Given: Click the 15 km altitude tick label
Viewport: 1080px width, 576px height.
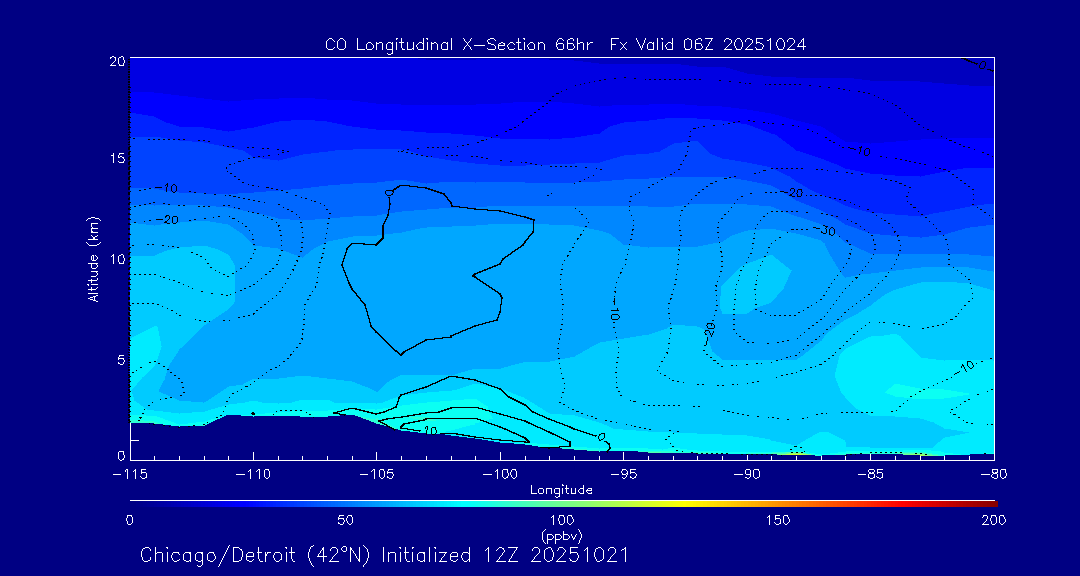Looking at the screenshot, I should pos(116,158).
